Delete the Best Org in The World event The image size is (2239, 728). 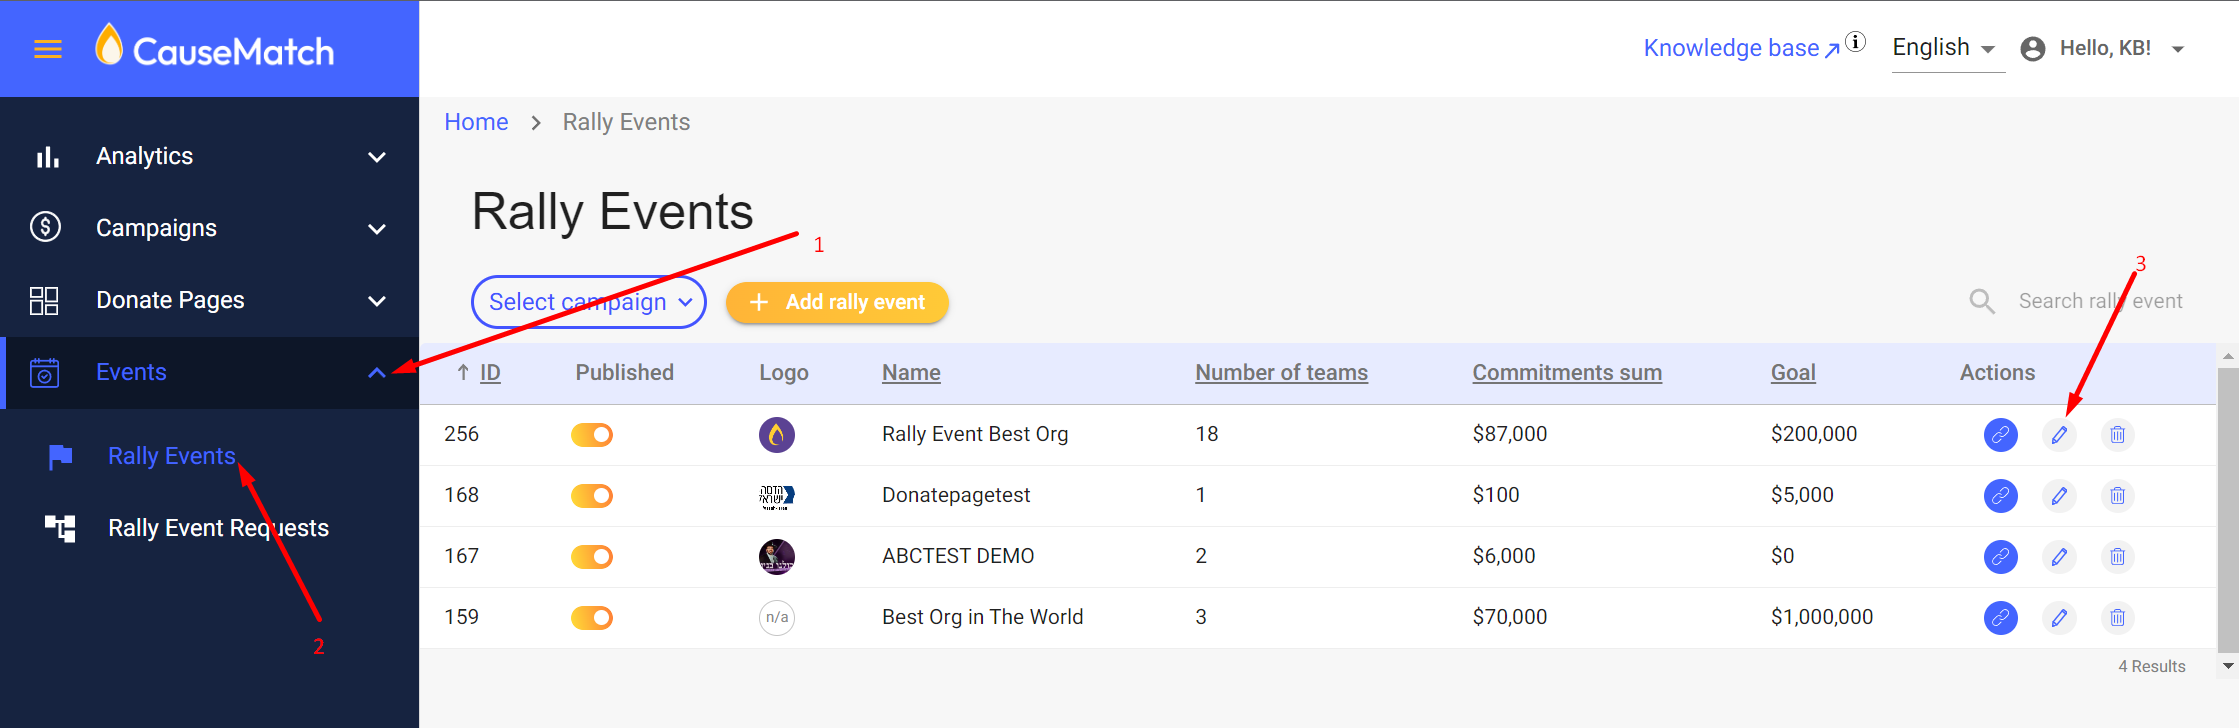coord(2118,618)
